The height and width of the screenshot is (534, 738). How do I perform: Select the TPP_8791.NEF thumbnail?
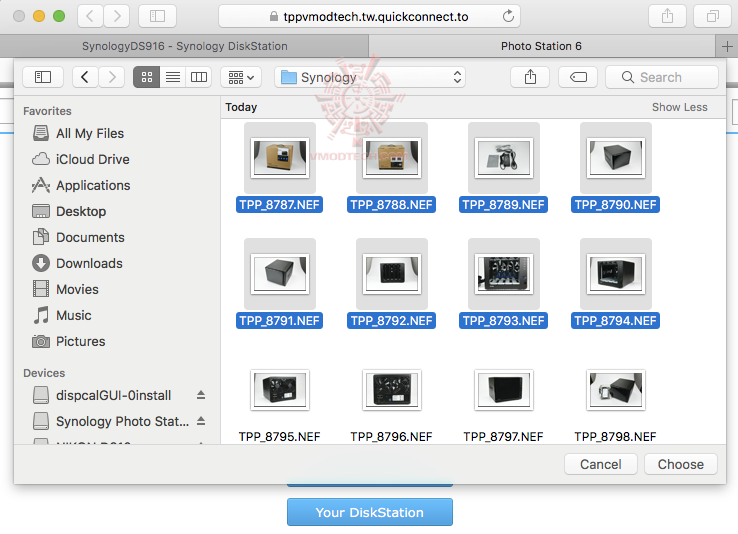(280, 274)
